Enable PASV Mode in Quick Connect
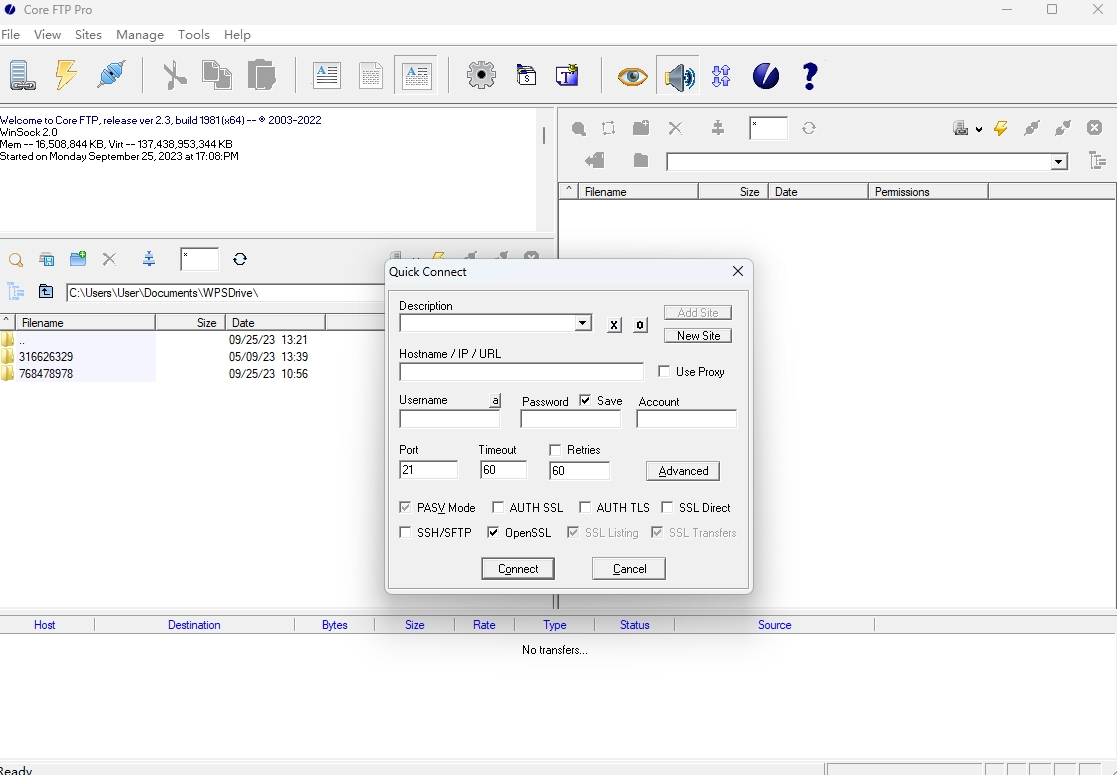 [405, 507]
